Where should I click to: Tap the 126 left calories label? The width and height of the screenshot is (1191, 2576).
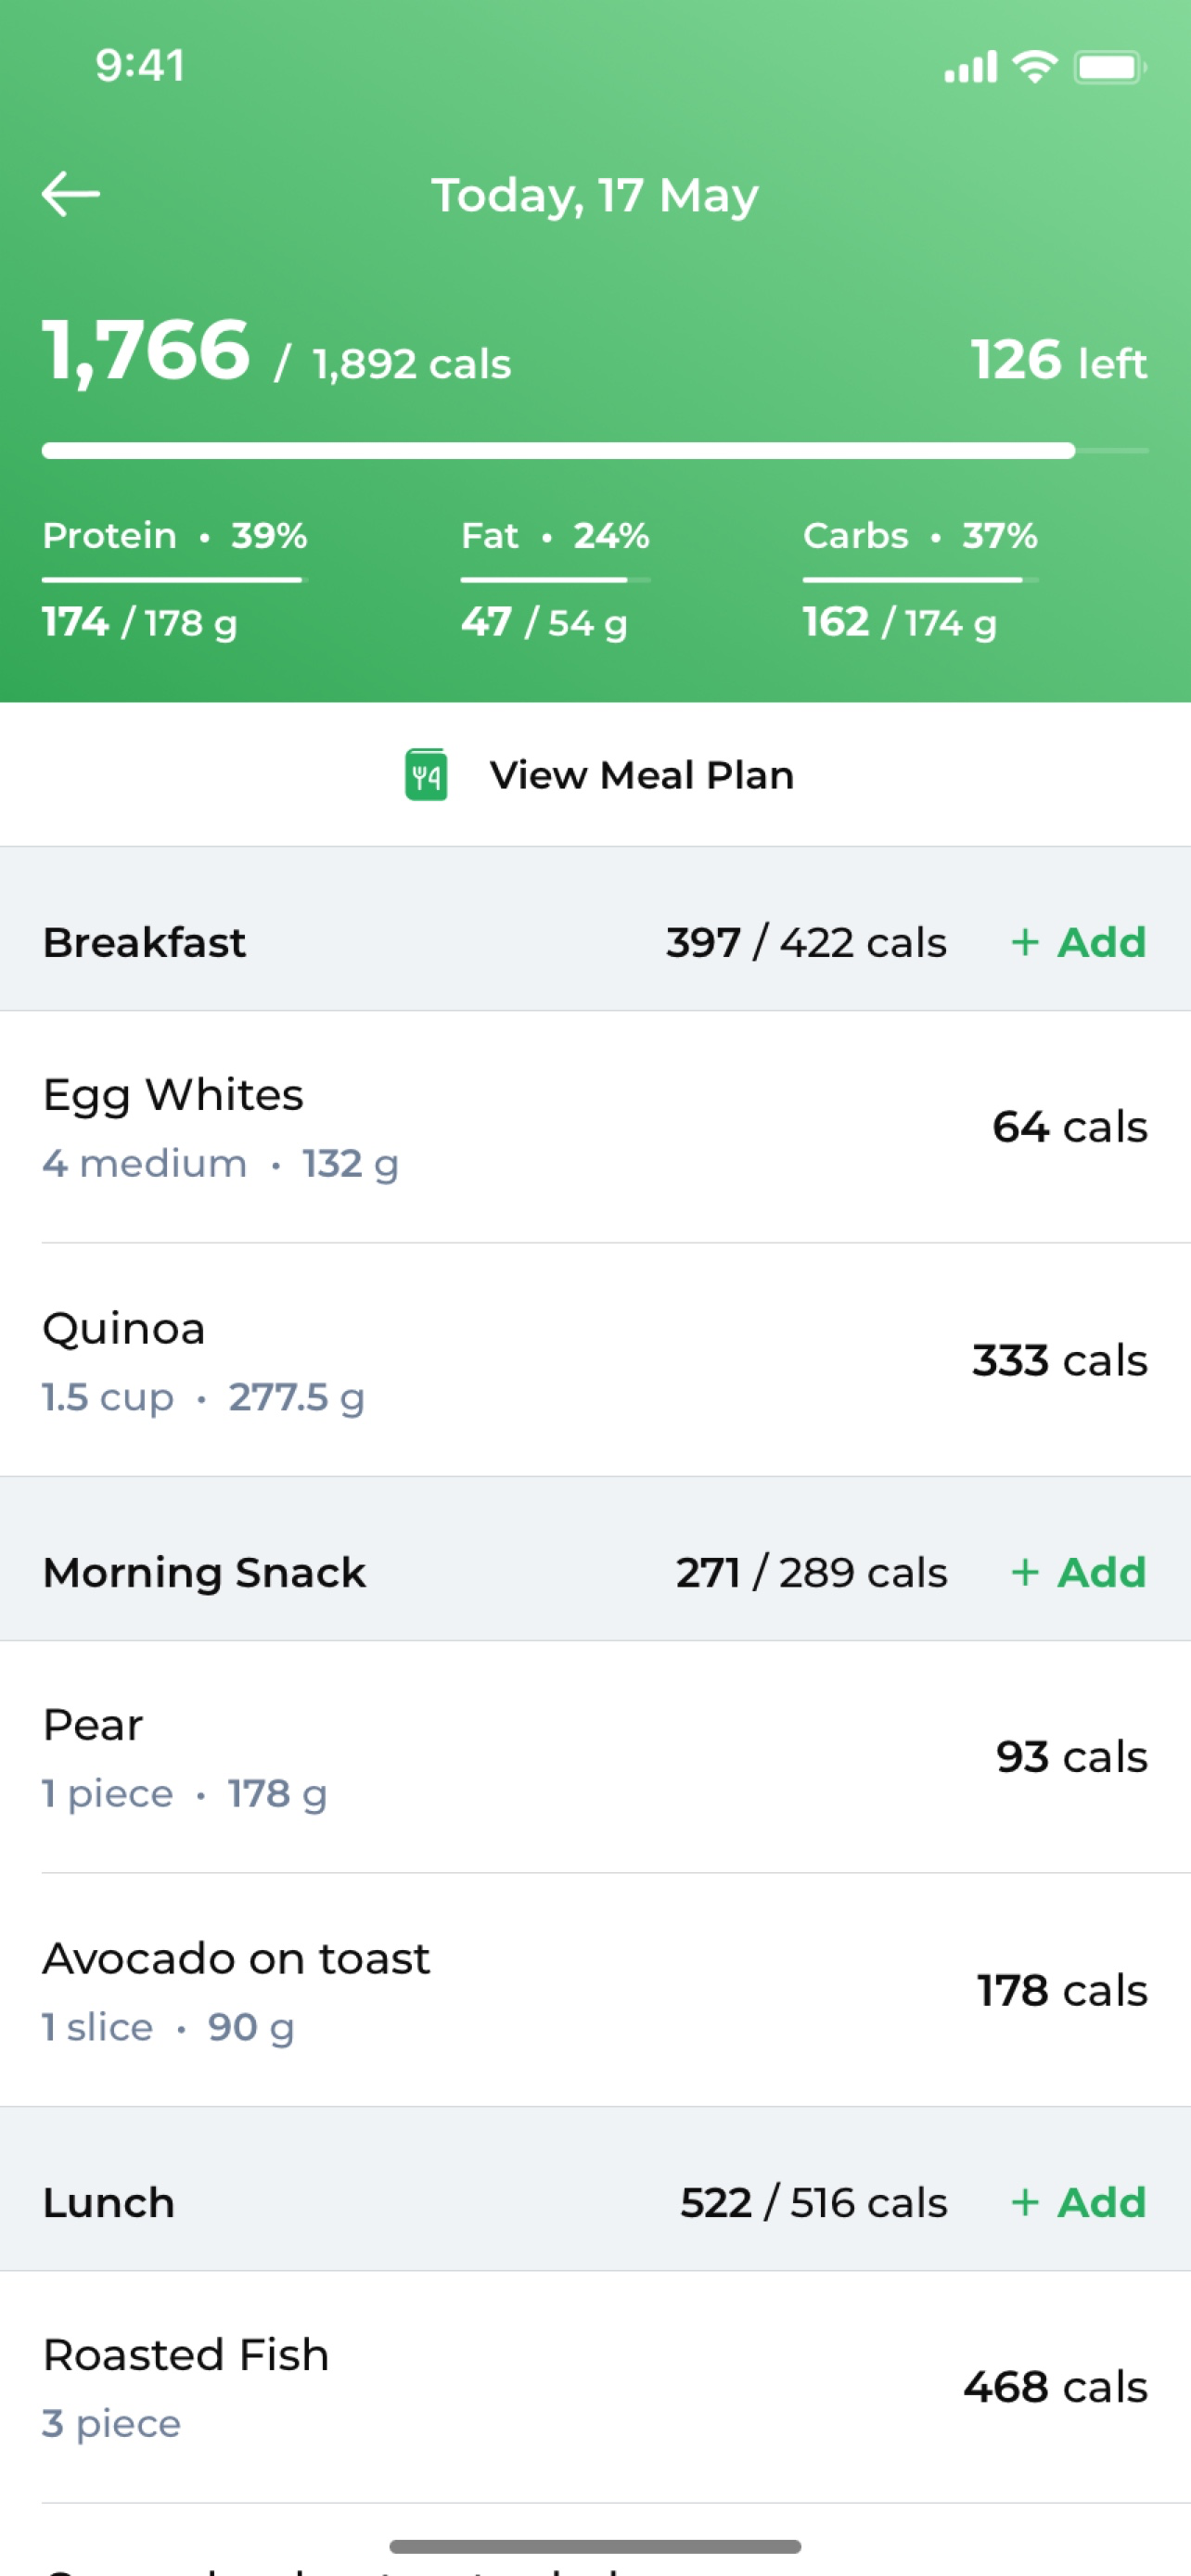[1058, 360]
